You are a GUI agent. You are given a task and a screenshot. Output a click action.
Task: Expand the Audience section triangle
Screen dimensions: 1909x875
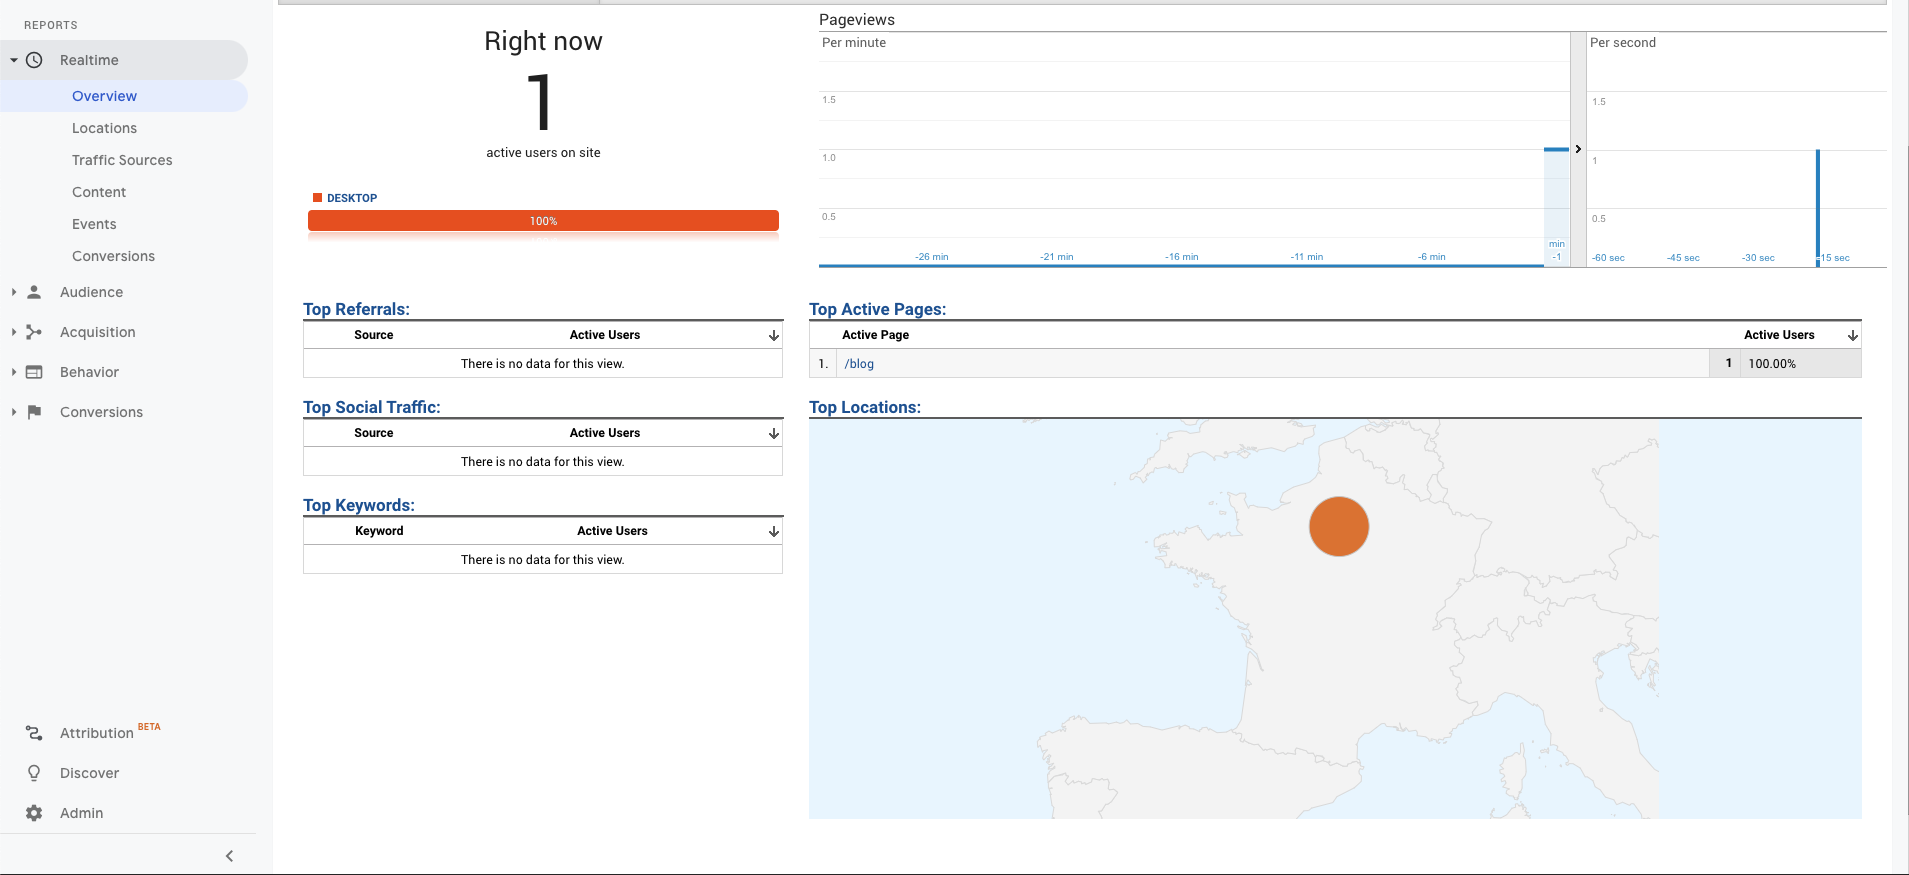pos(14,292)
